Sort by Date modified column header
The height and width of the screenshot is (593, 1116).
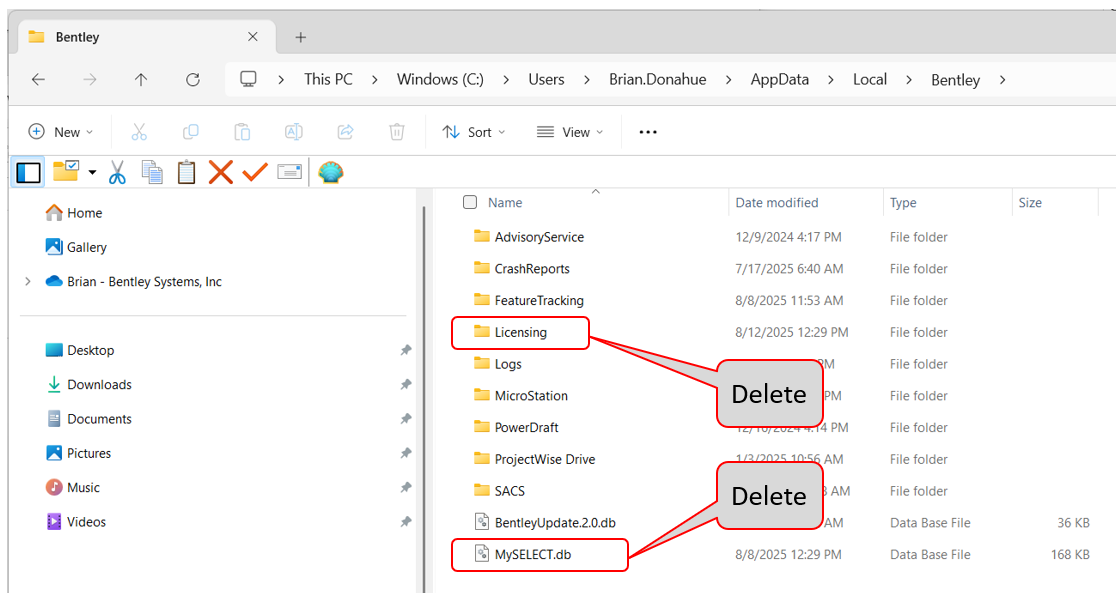point(777,203)
